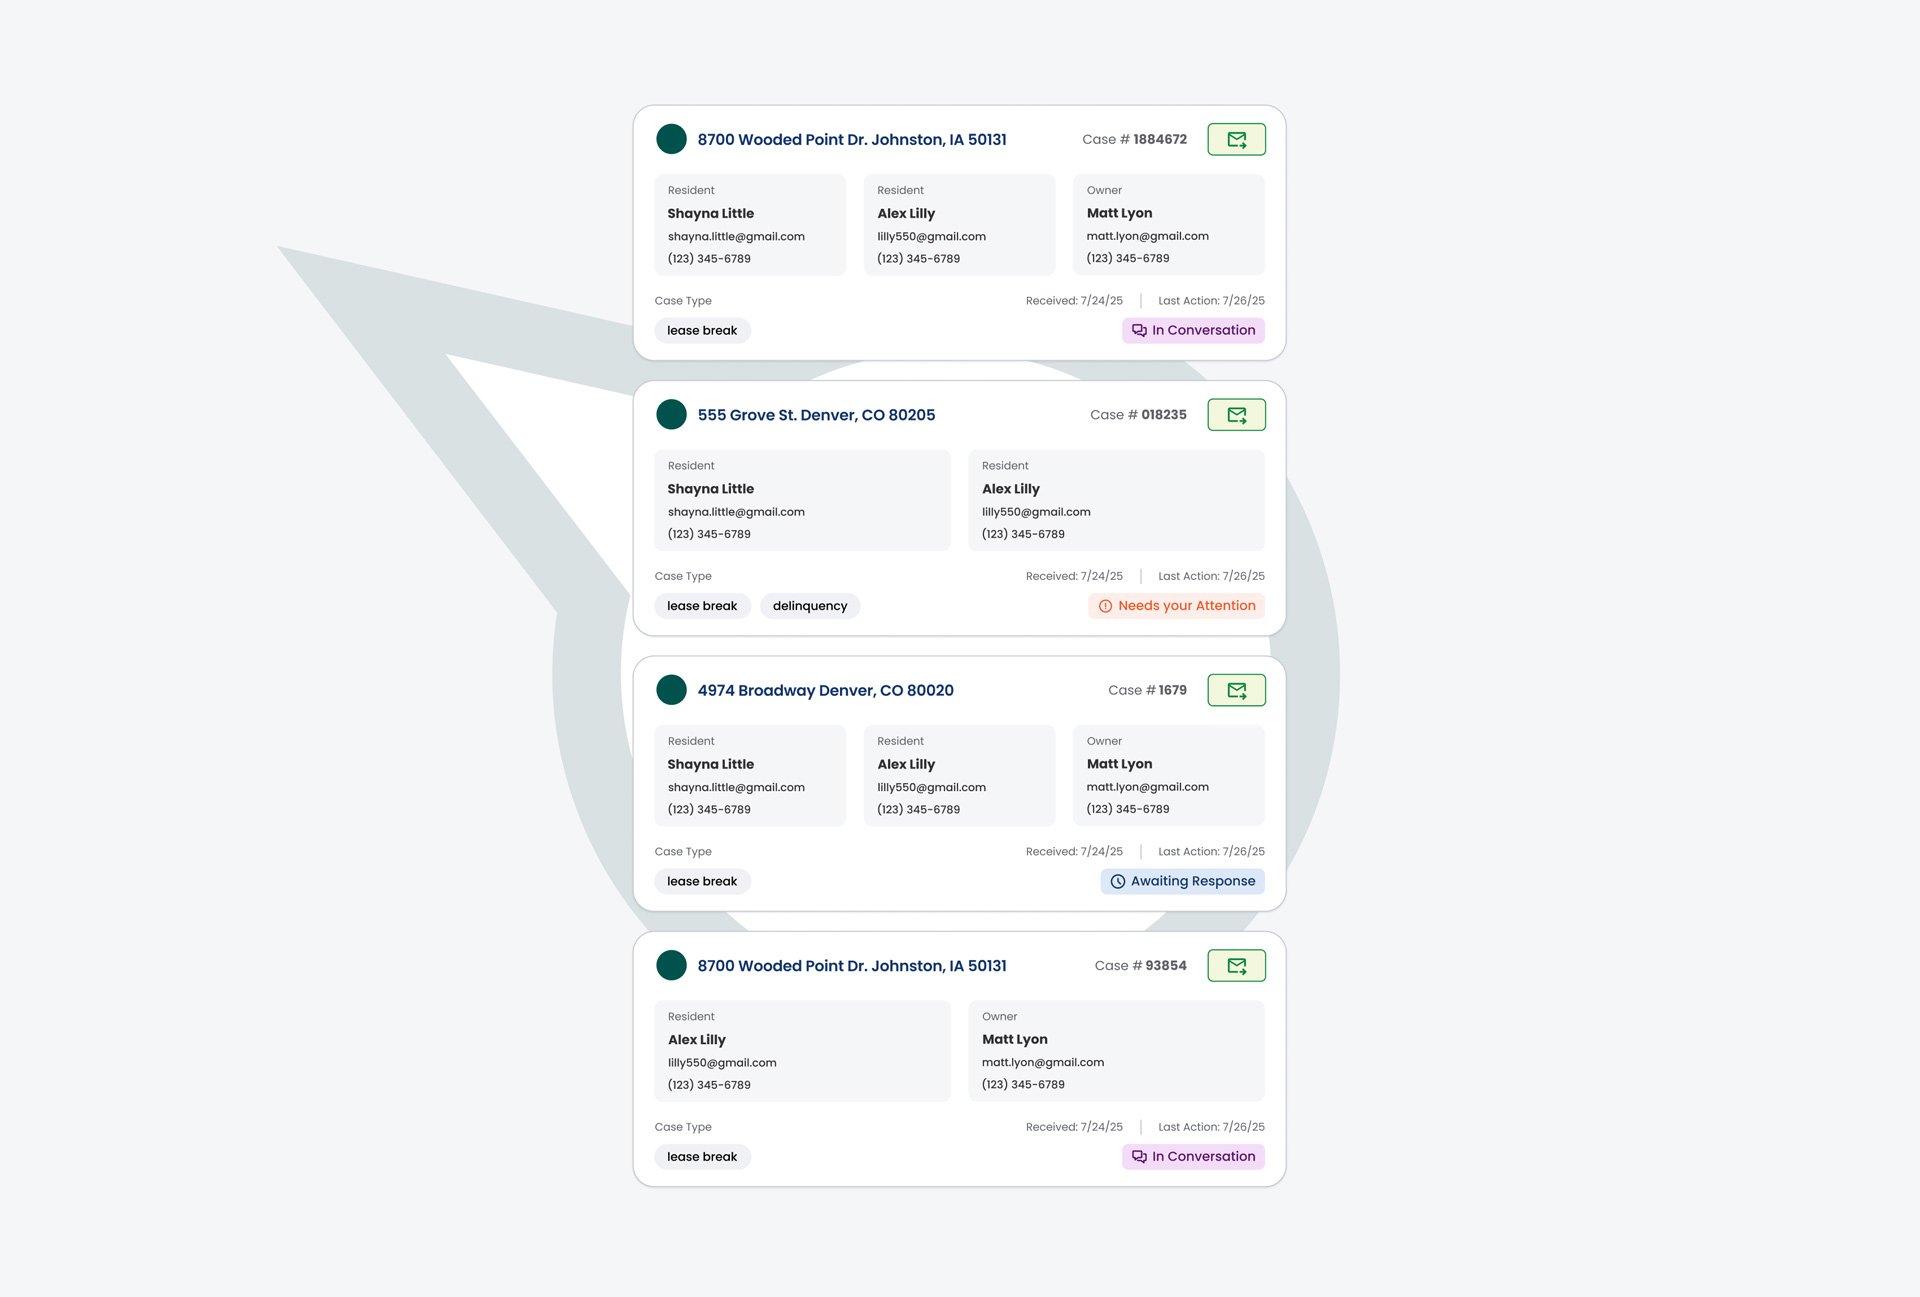The width and height of the screenshot is (1920, 1297).
Task: Click In Conversation badge on case 93854
Action: 1193,1157
